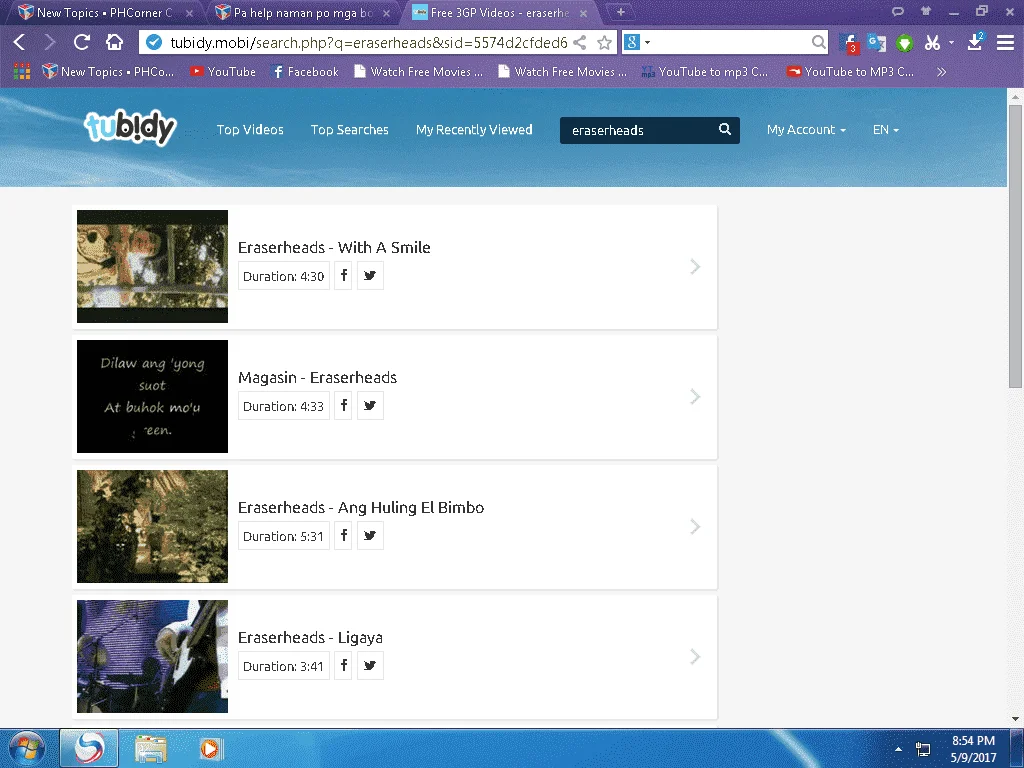The width and height of the screenshot is (1024, 768).
Task: Expand the scissors tool dropdown arrow
Action: click(x=951, y=42)
